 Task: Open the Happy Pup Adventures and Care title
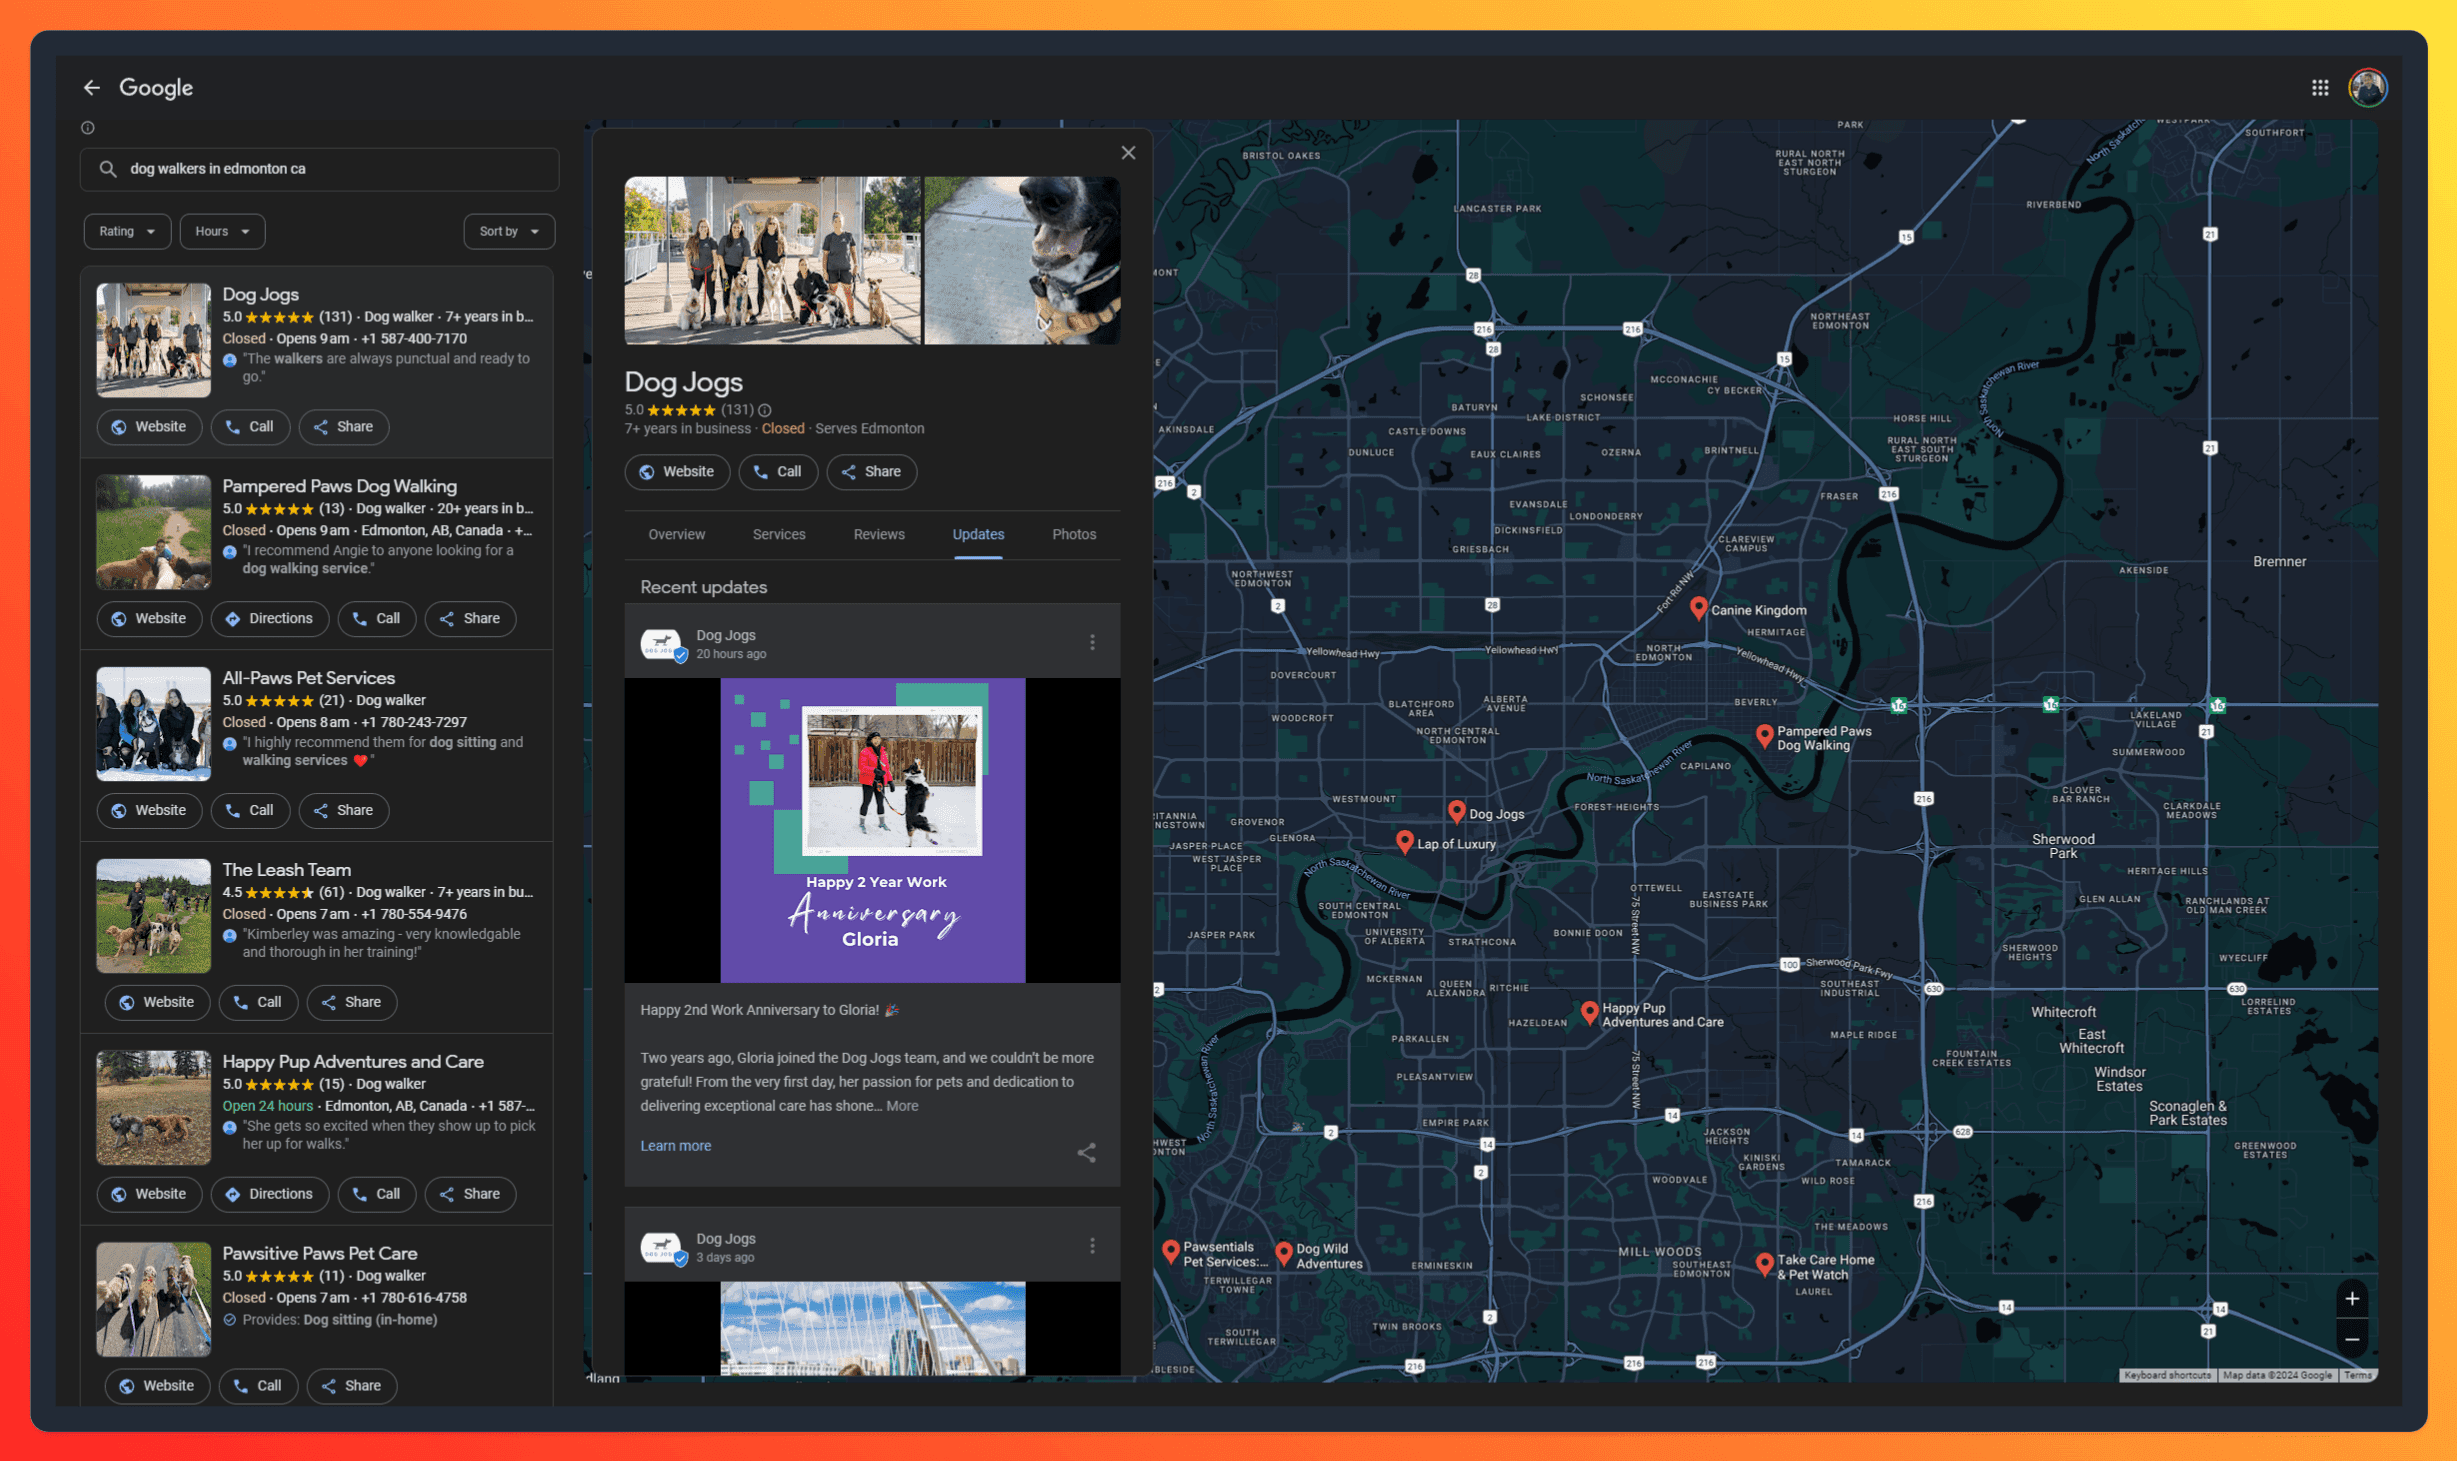[353, 1062]
